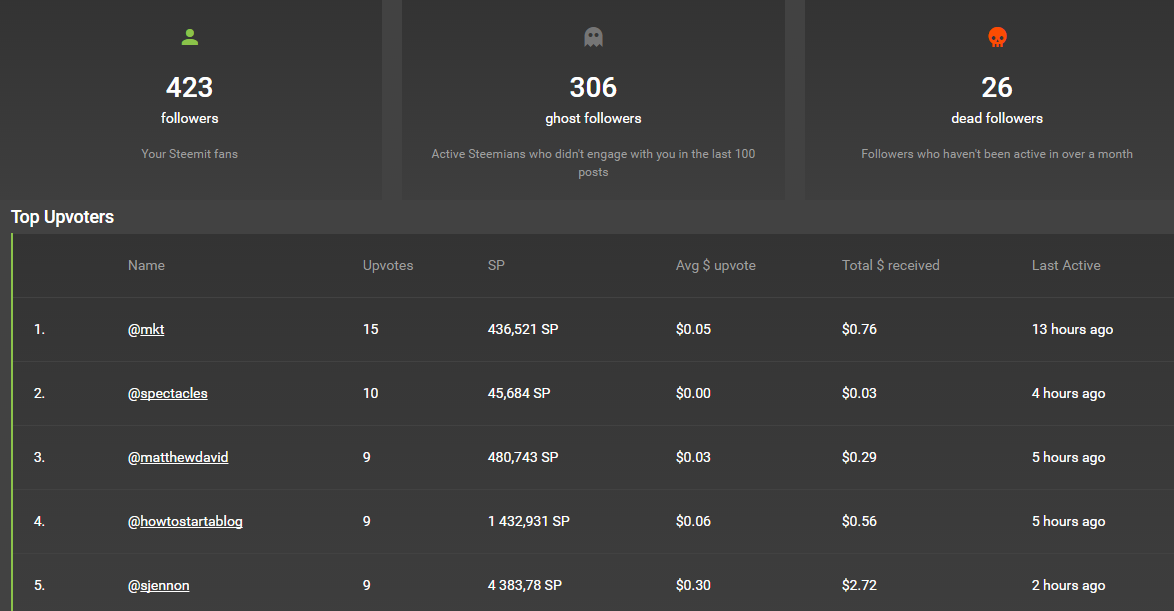Sort table by Upvotes column header
This screenshot has width=1174, height=611.
coord(388,265)
